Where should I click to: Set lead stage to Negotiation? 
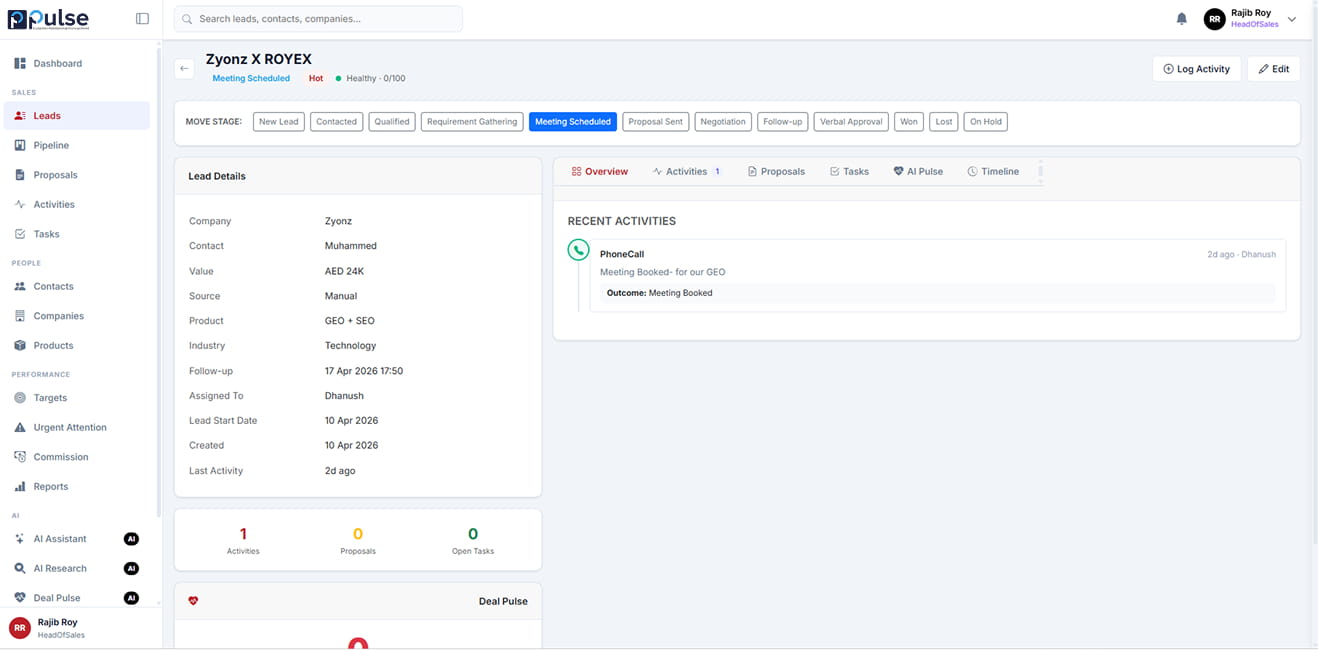coord(723,122)
